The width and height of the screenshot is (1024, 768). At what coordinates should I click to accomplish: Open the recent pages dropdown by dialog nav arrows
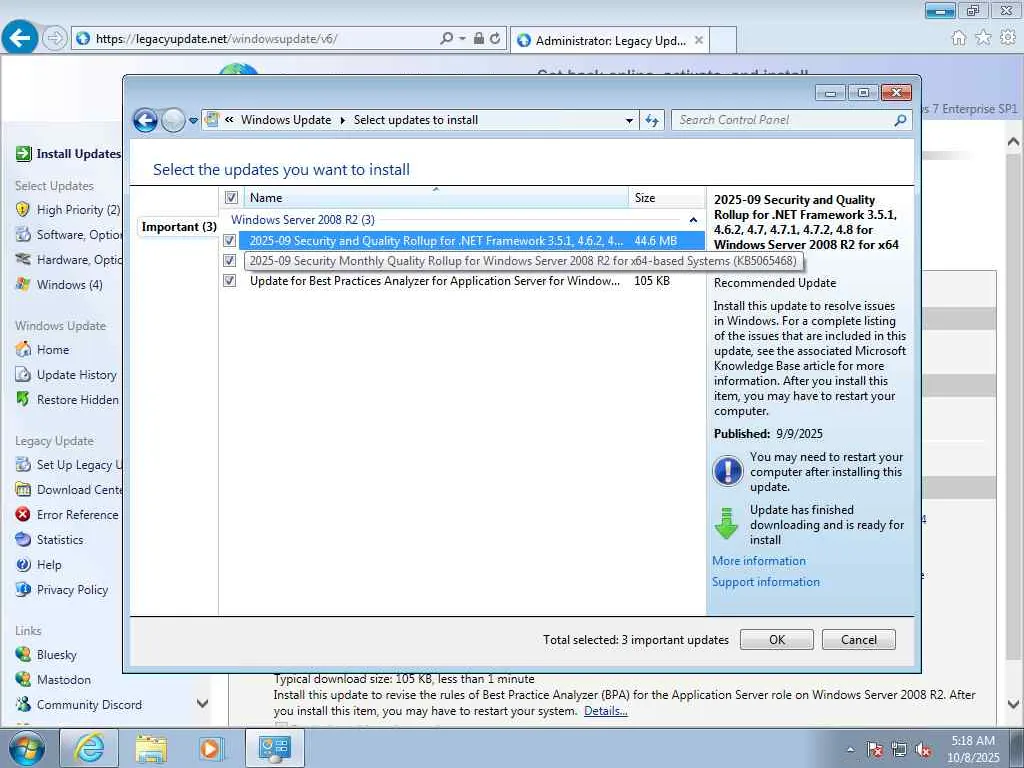click(x=193, y=121)
